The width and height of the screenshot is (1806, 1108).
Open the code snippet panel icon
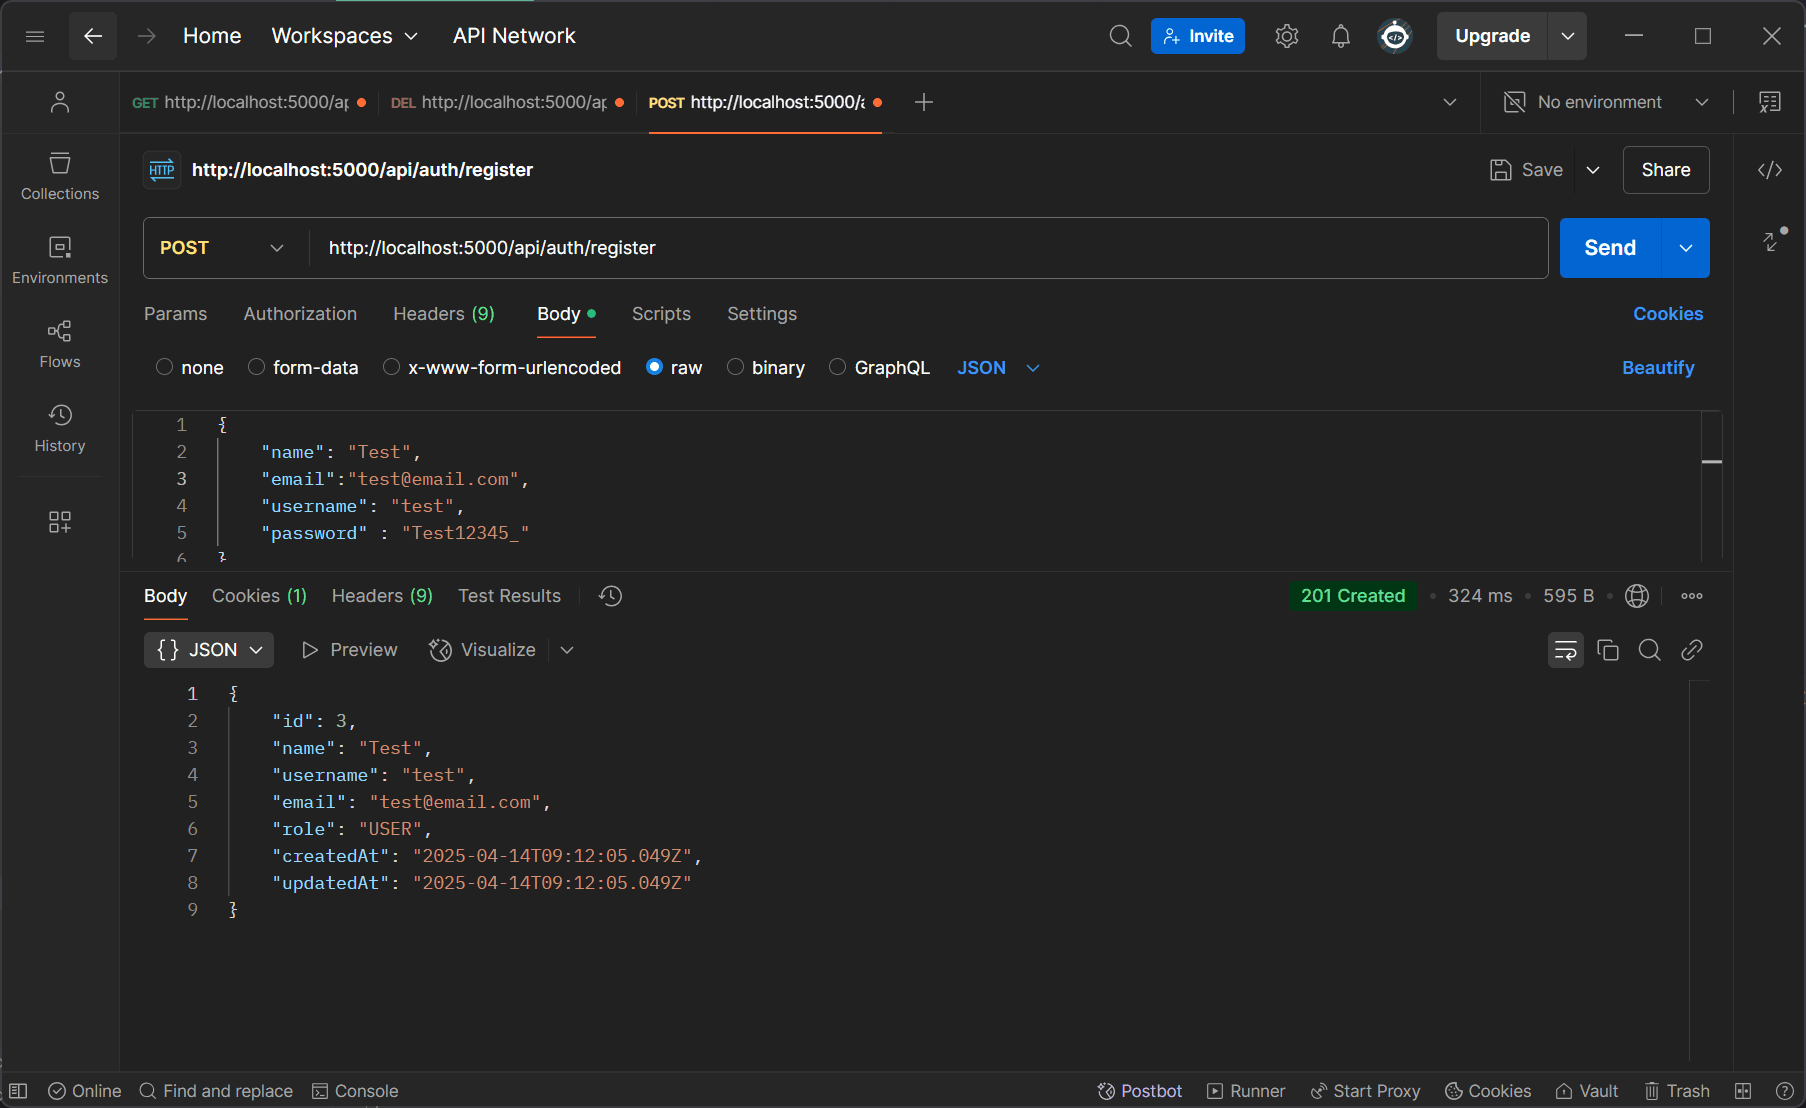[1770, 170]
